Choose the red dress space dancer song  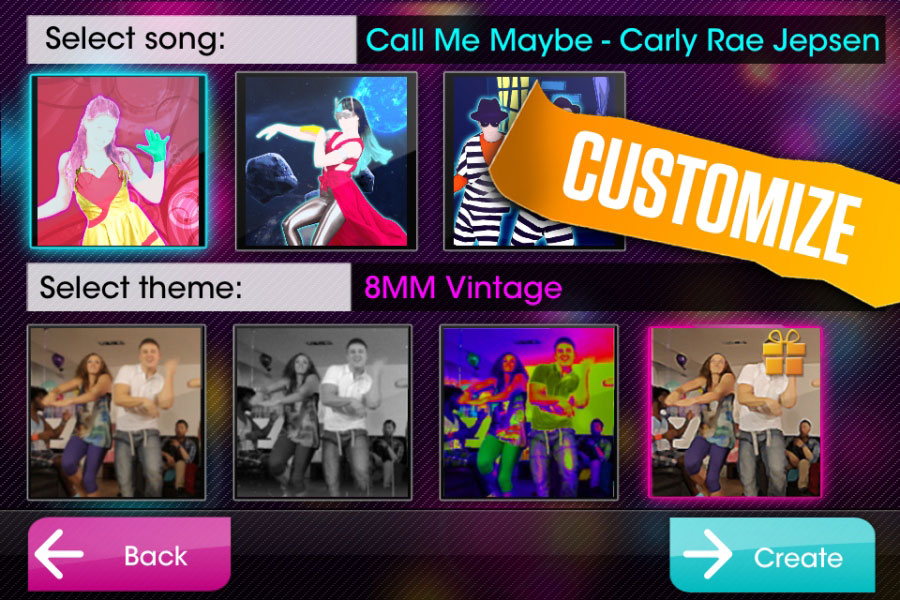click(326, 161)
